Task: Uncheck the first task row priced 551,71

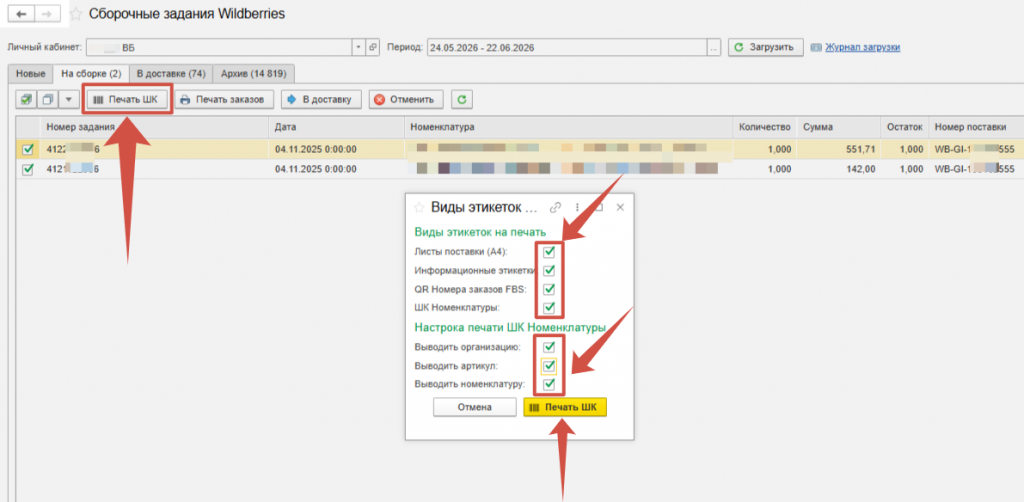Action: pos(28,149)
